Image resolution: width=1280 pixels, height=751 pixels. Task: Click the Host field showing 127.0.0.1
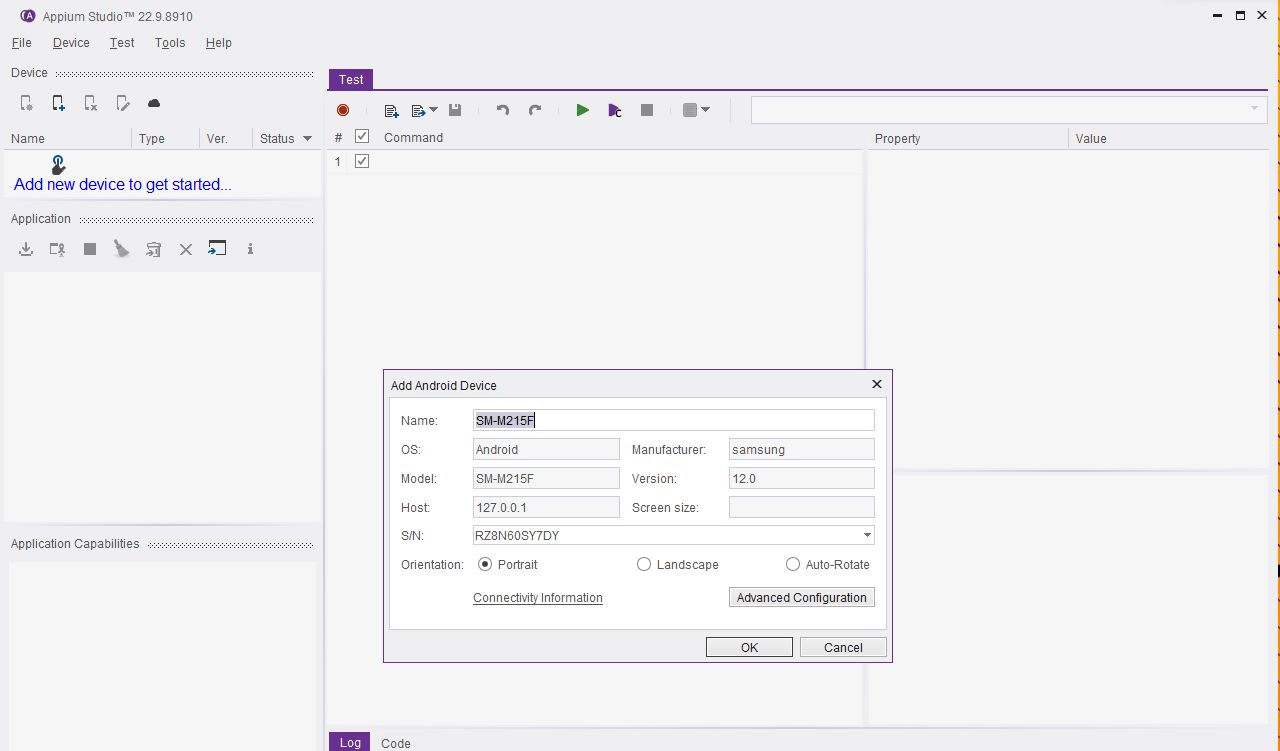coord(546,507)
